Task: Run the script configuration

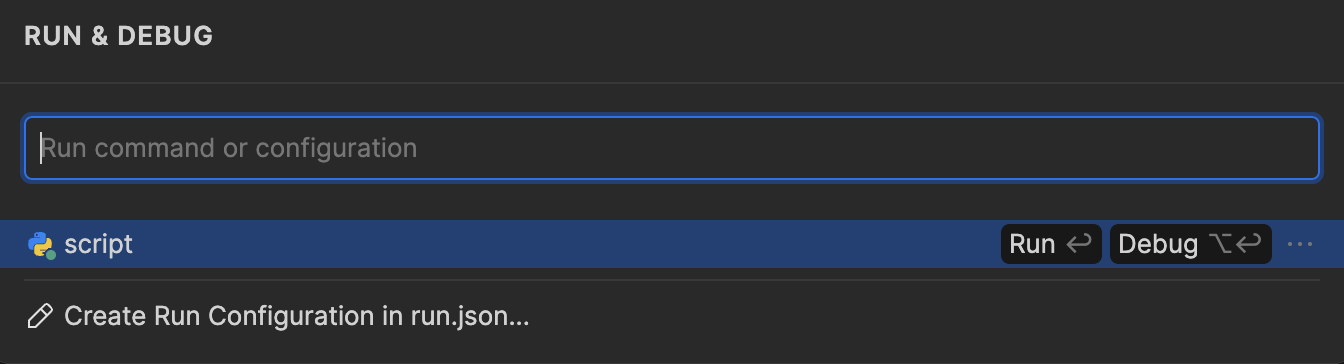Action: (1051, 244)
